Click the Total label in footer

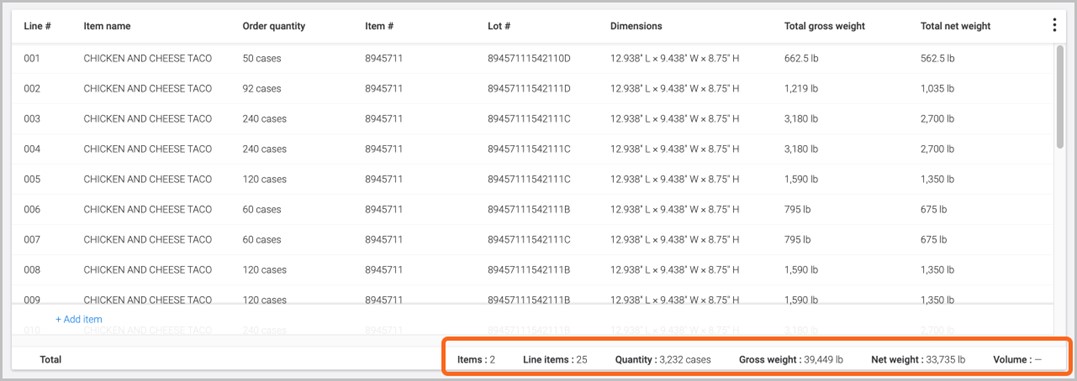click(51, 359)
